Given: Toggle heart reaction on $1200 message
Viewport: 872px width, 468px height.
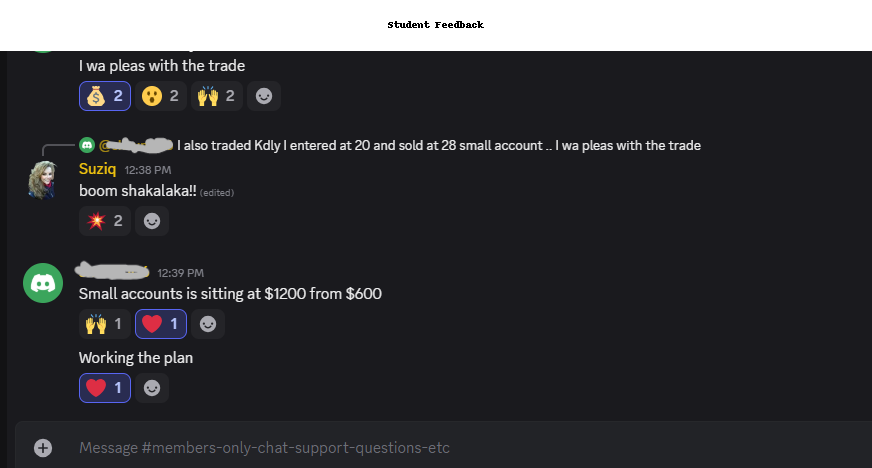Looking at the screenshot, I should (x=161, y=324).
